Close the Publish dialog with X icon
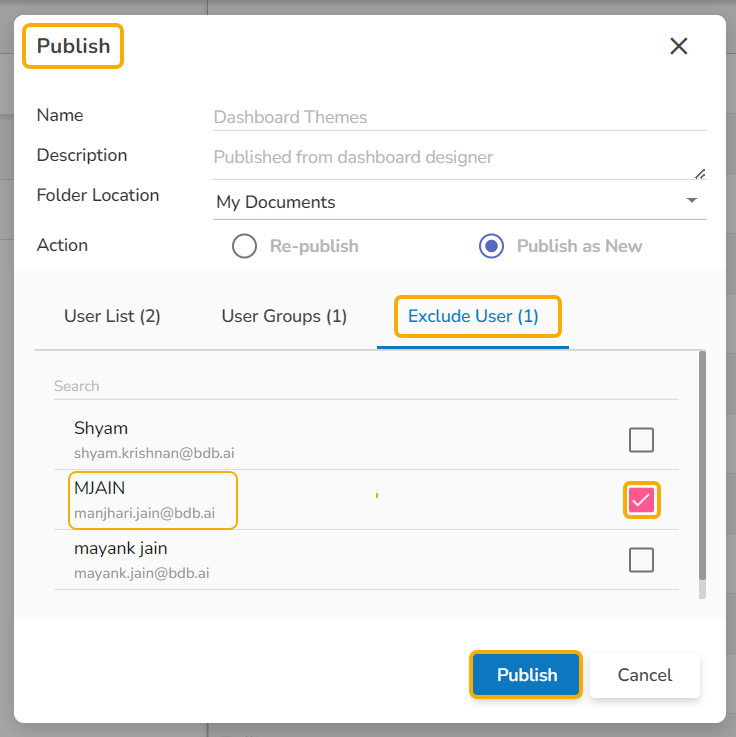 tap(679, 46)
